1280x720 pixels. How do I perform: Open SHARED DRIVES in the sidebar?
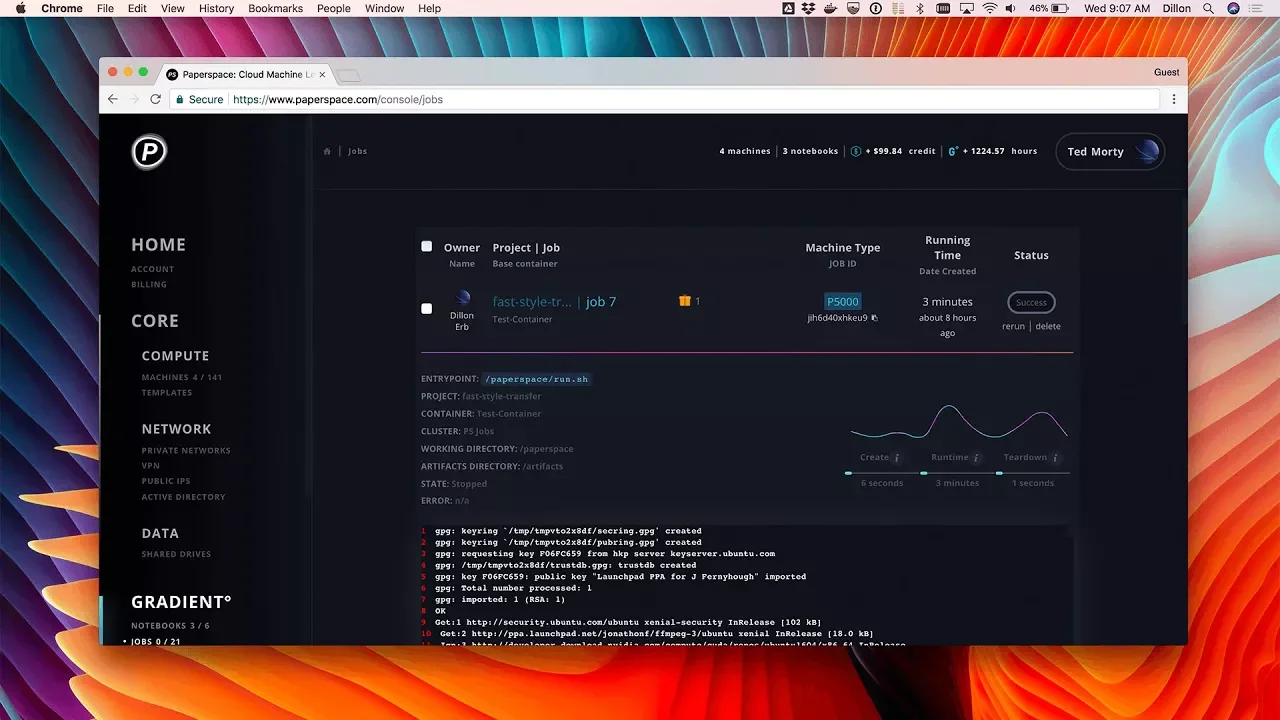pyautogui.click(x=176, y=554)
